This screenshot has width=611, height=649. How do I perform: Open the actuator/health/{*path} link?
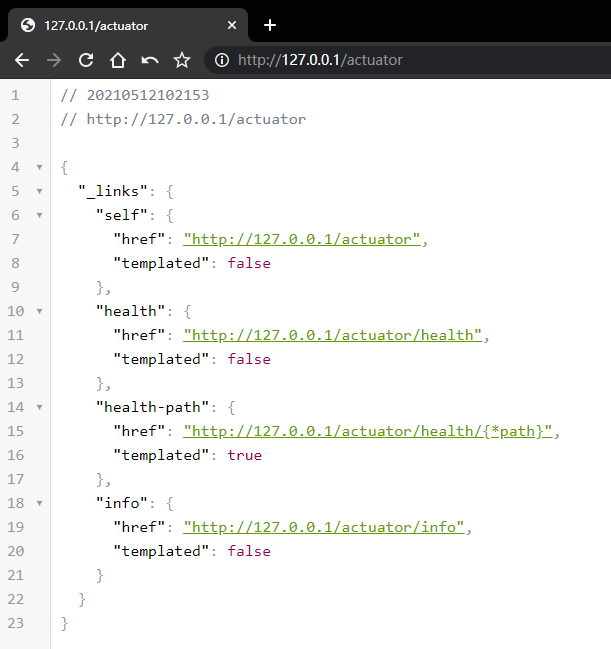(368, 431)
